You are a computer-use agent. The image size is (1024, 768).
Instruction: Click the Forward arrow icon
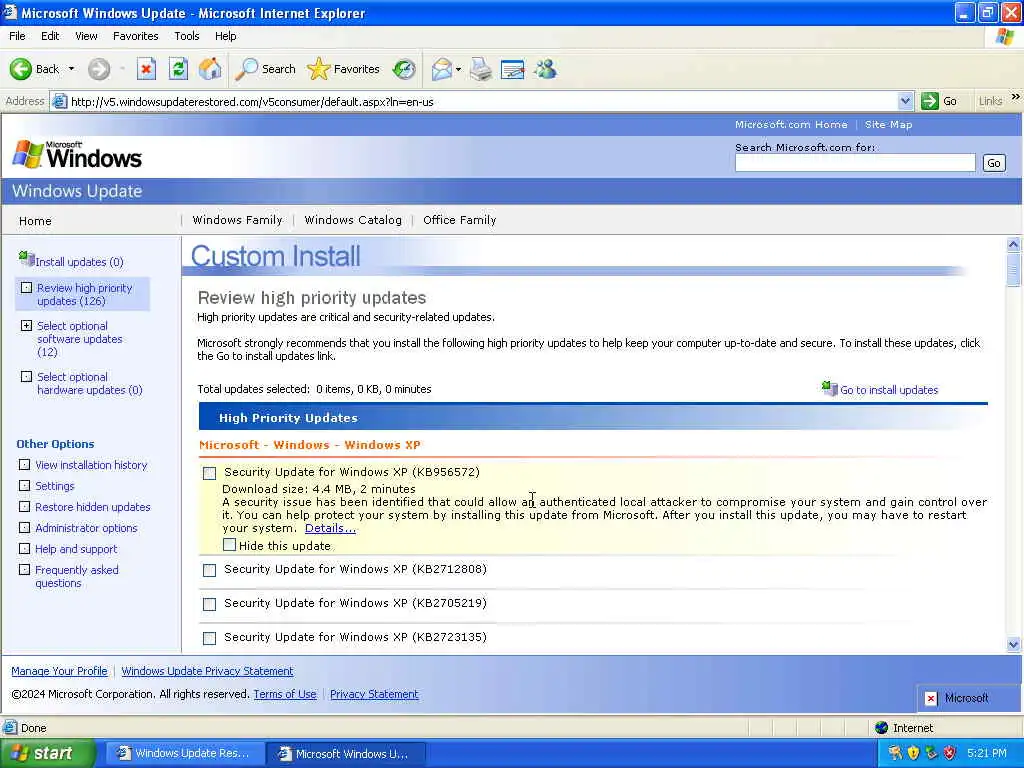pos(99,69)
